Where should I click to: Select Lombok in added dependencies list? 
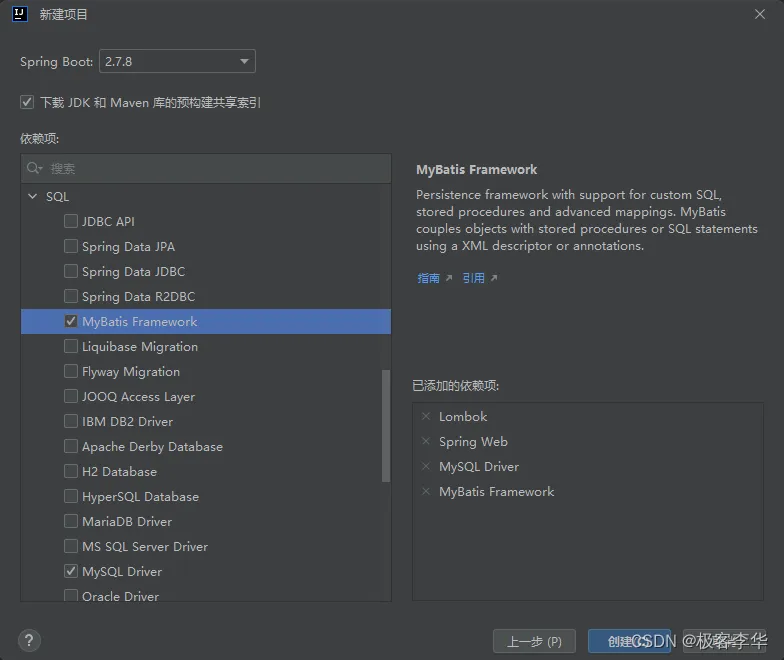(463, 416)
